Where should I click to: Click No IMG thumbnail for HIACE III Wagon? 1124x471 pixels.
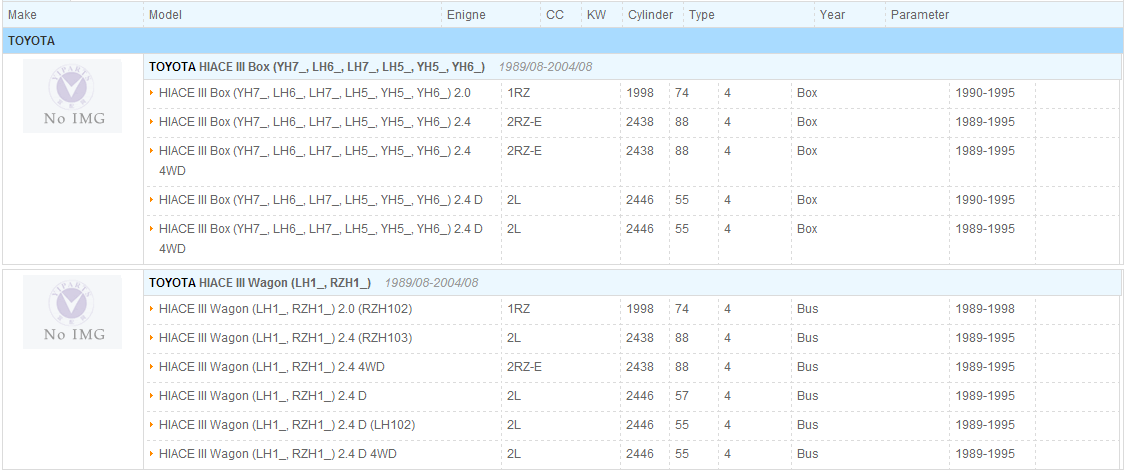(x=72, y=312)
